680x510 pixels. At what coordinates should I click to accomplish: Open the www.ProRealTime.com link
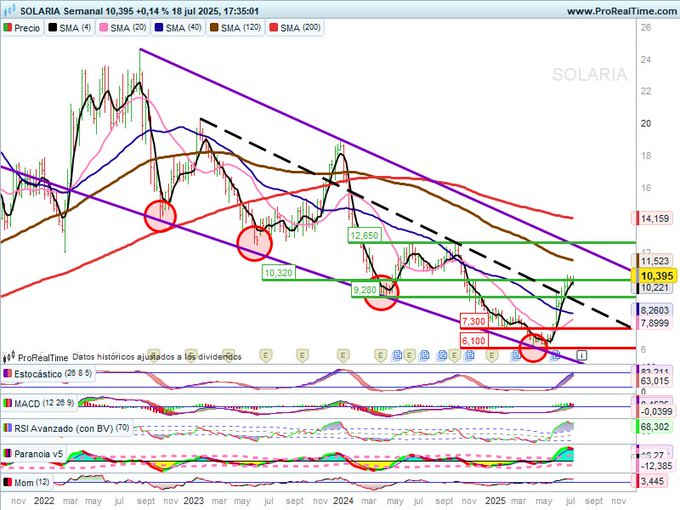click(623, 11)
